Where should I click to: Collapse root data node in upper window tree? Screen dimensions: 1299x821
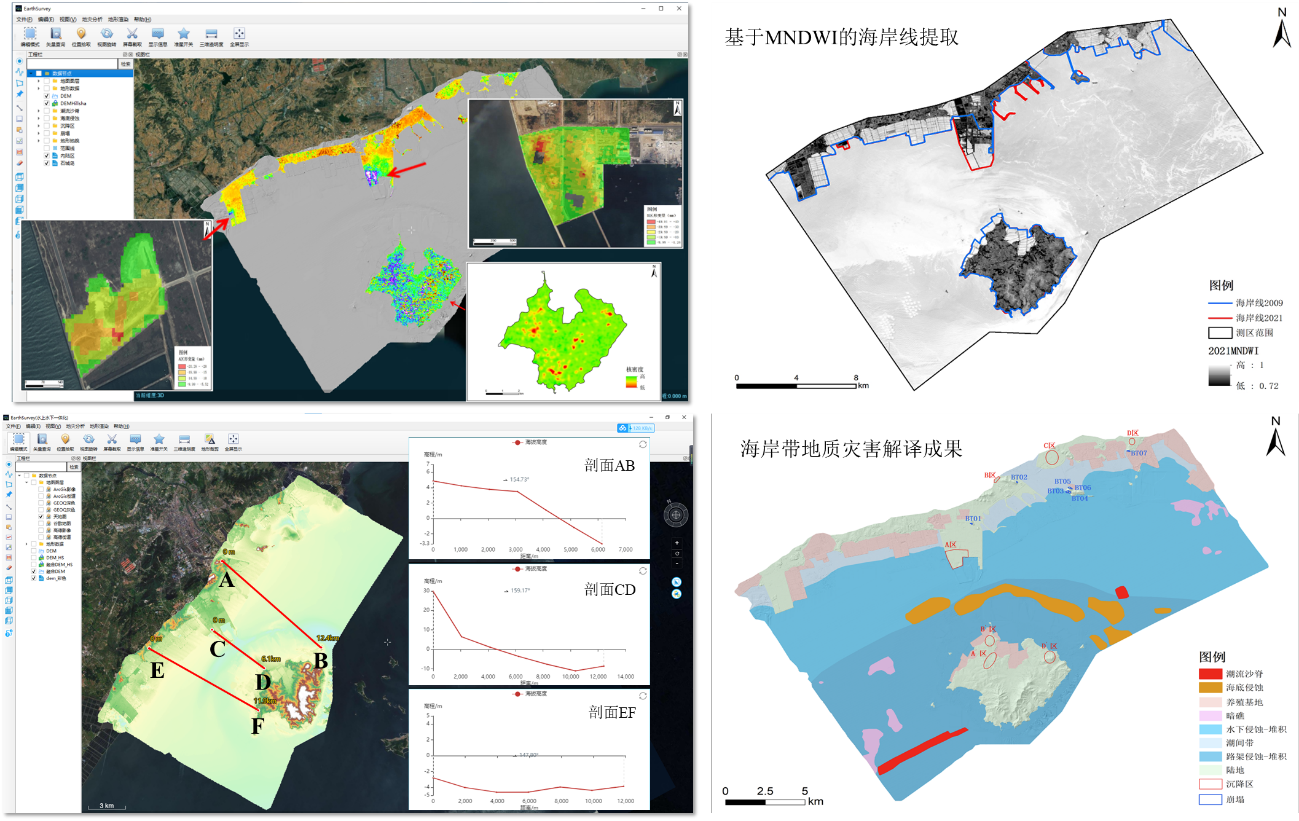pos(29,73)
